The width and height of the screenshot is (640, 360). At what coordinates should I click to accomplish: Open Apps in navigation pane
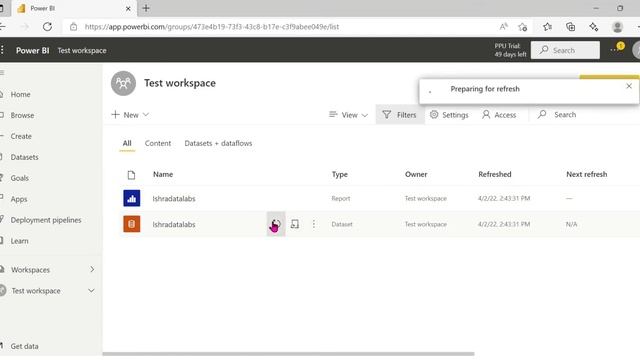(x=19, y=199)
